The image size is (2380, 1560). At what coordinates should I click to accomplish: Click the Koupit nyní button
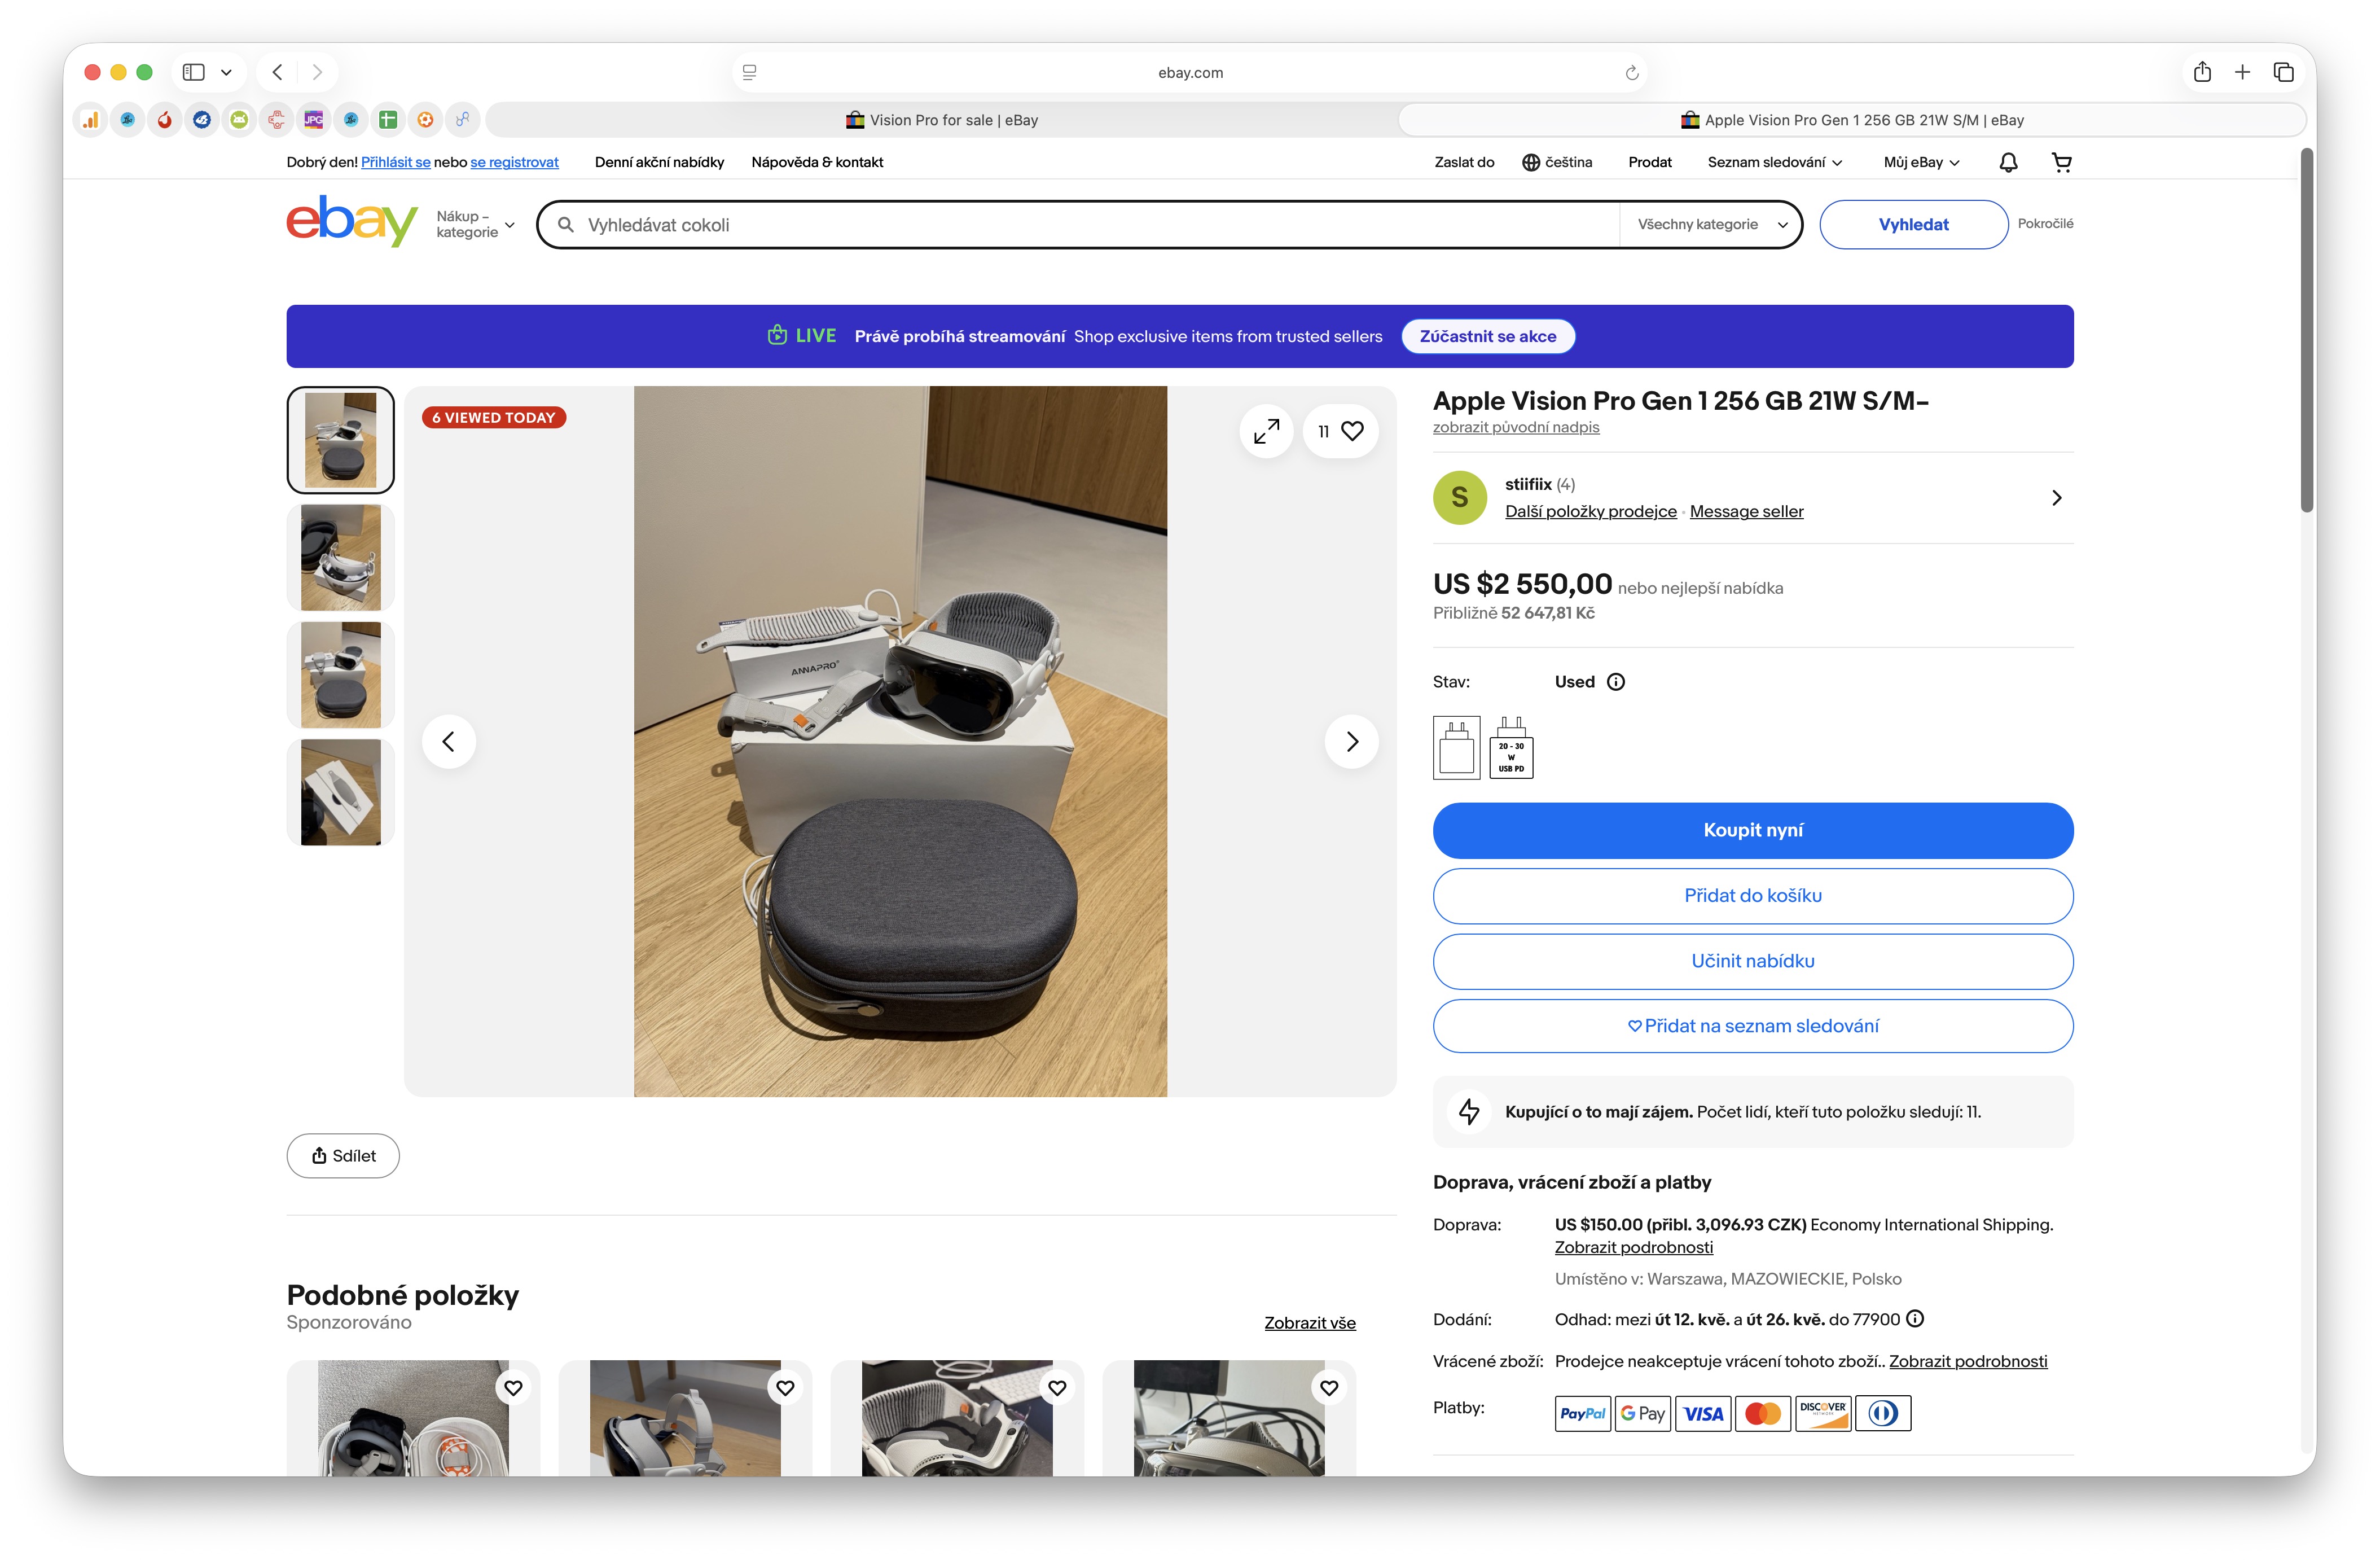[1752, 830]
